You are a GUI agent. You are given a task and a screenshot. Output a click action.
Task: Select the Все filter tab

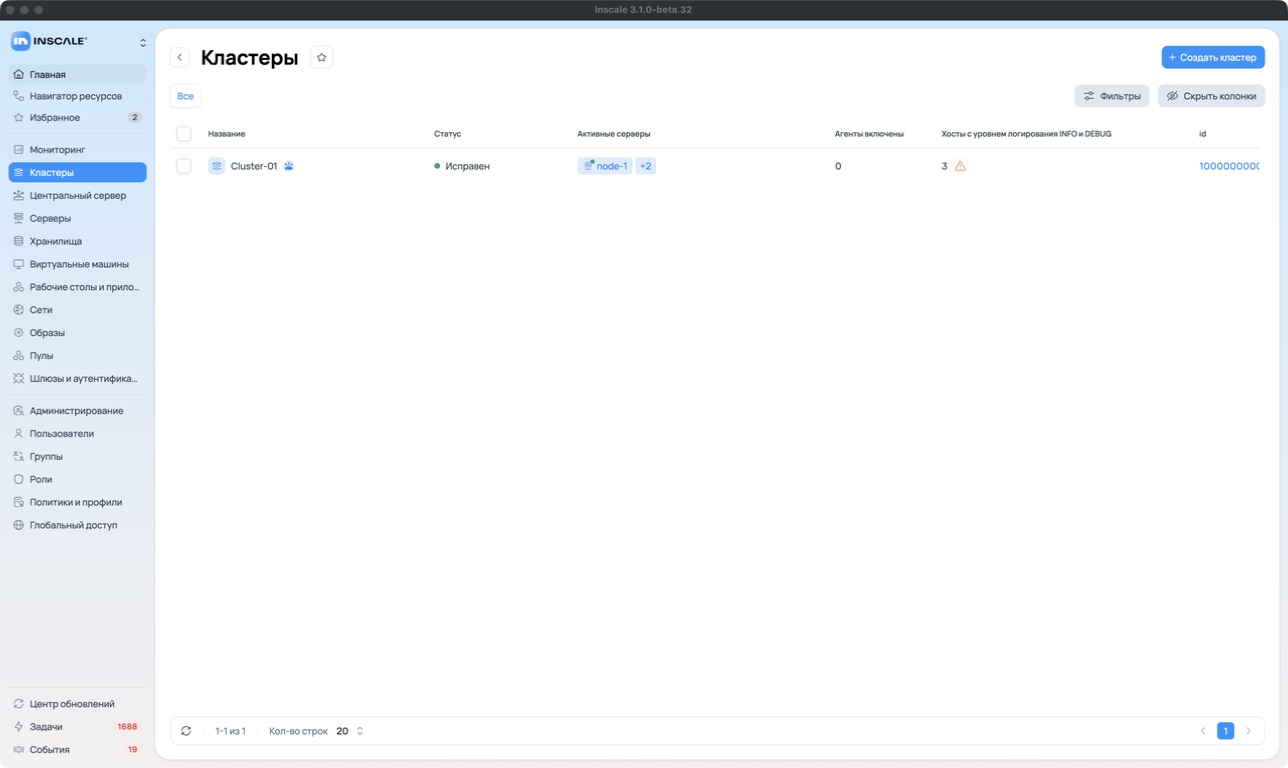coord(185,96)
